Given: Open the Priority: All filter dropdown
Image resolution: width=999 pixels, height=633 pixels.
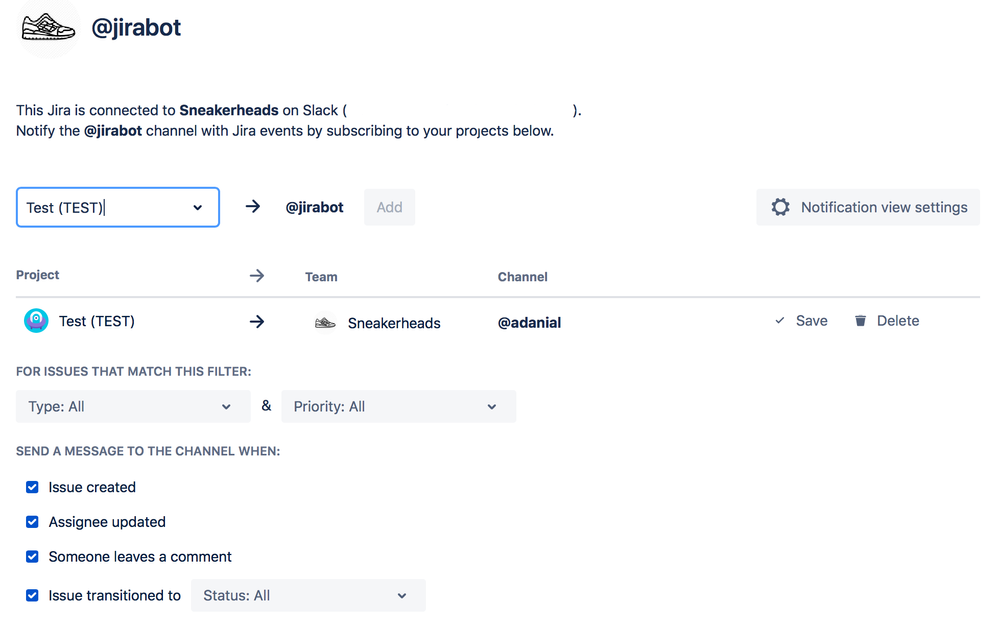Looking at the screenshot, I should (399, 406).
